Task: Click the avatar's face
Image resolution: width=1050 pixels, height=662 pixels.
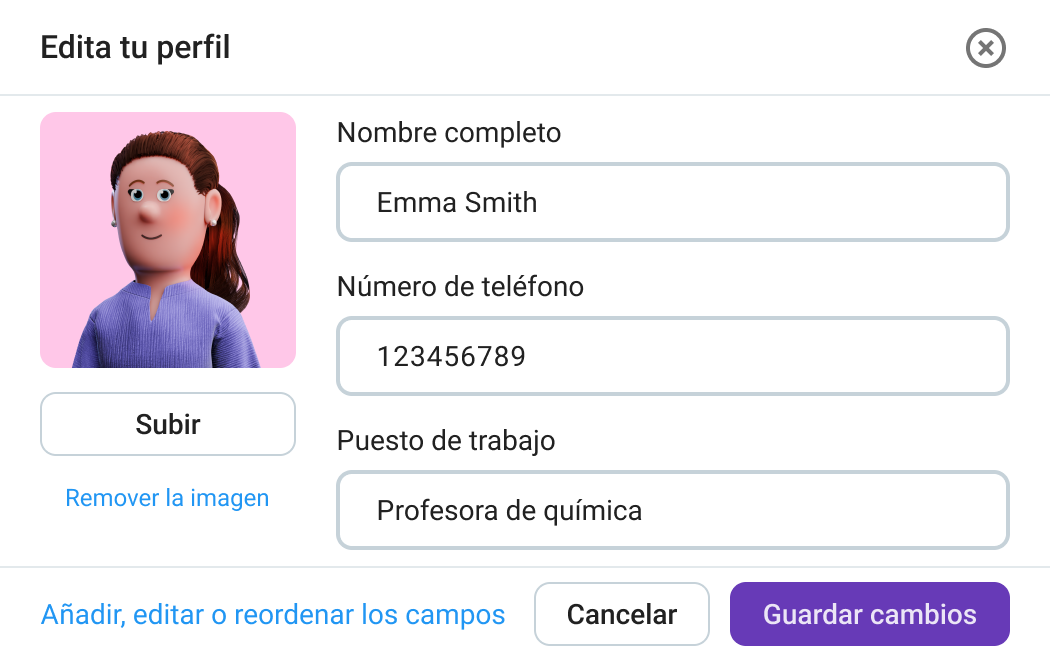Action: click(155, 205)
